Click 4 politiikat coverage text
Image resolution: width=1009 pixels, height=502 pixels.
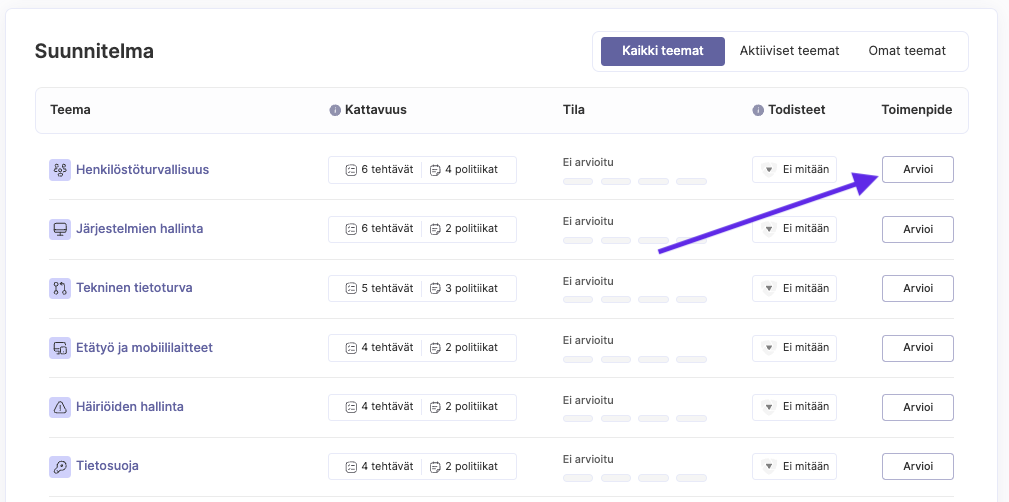pyautogui.click(x=472, y=170)
